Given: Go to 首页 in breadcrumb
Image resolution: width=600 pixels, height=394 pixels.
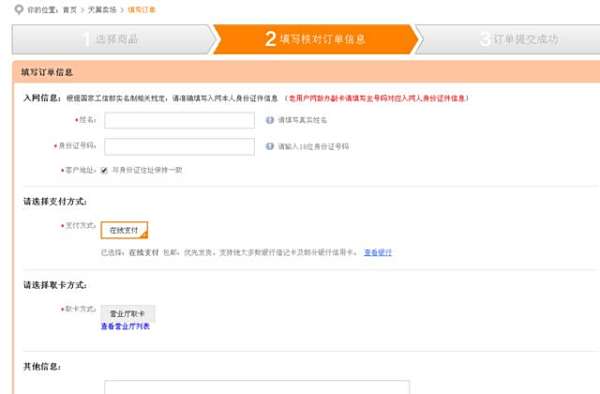Looking at the screenshot, I should coord(70,10).
